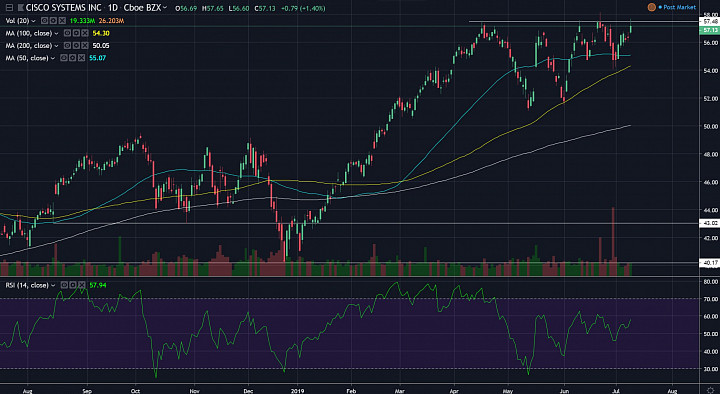
Task: Expand the MA (200, close) dropdown arrow
Action: tap(56, 46)
